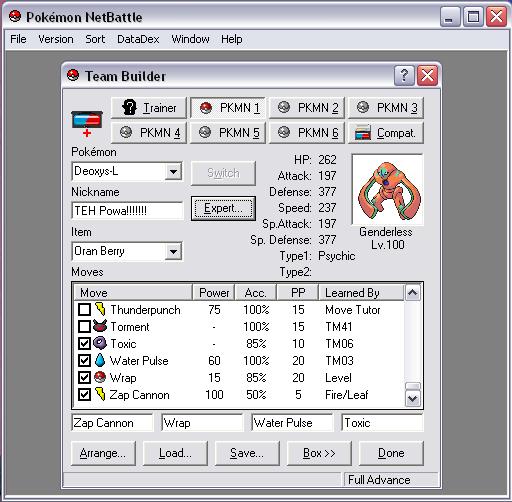Screen dimensions: 512x502
Task: Click the Compat. button icon
Action: pyautogui.click(x=363, y=133)
